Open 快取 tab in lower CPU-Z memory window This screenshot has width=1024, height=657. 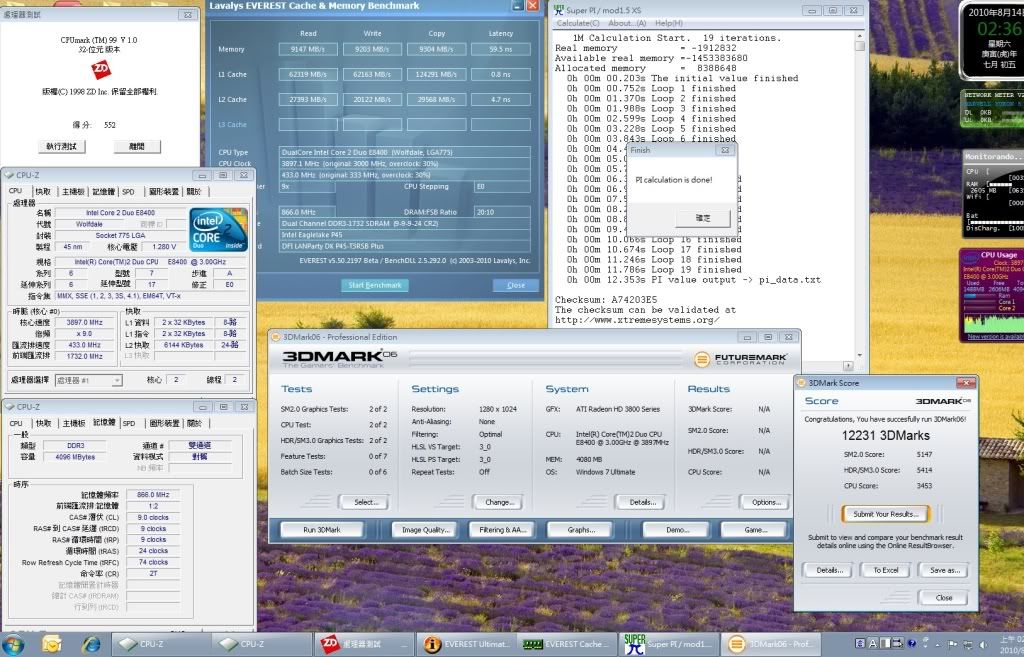43,423
